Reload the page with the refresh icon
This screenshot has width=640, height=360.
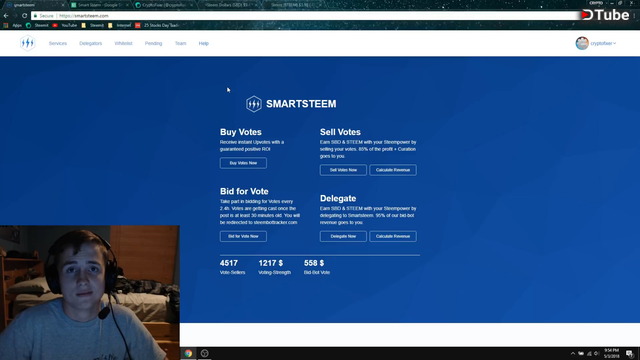(24, 16)
